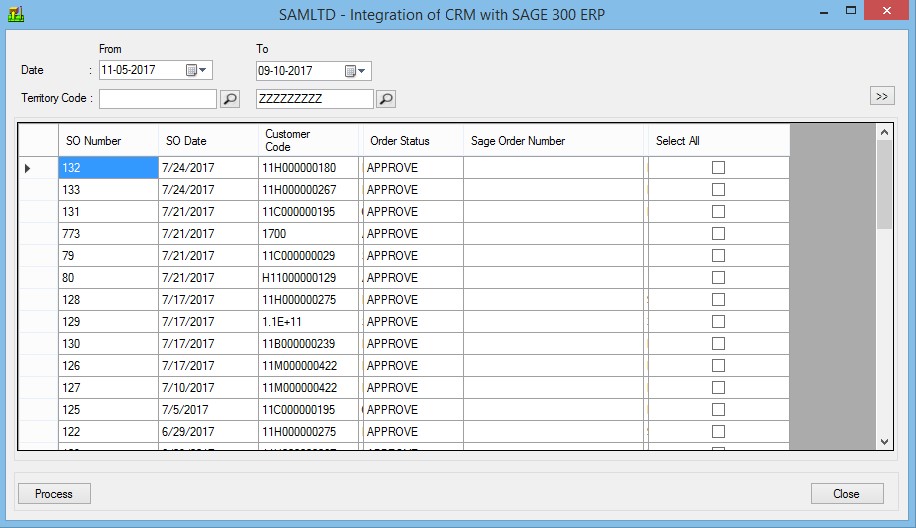Check the box for SO 132
The width and height of the screenshot is (916, 528).
(x=719, y=168)
